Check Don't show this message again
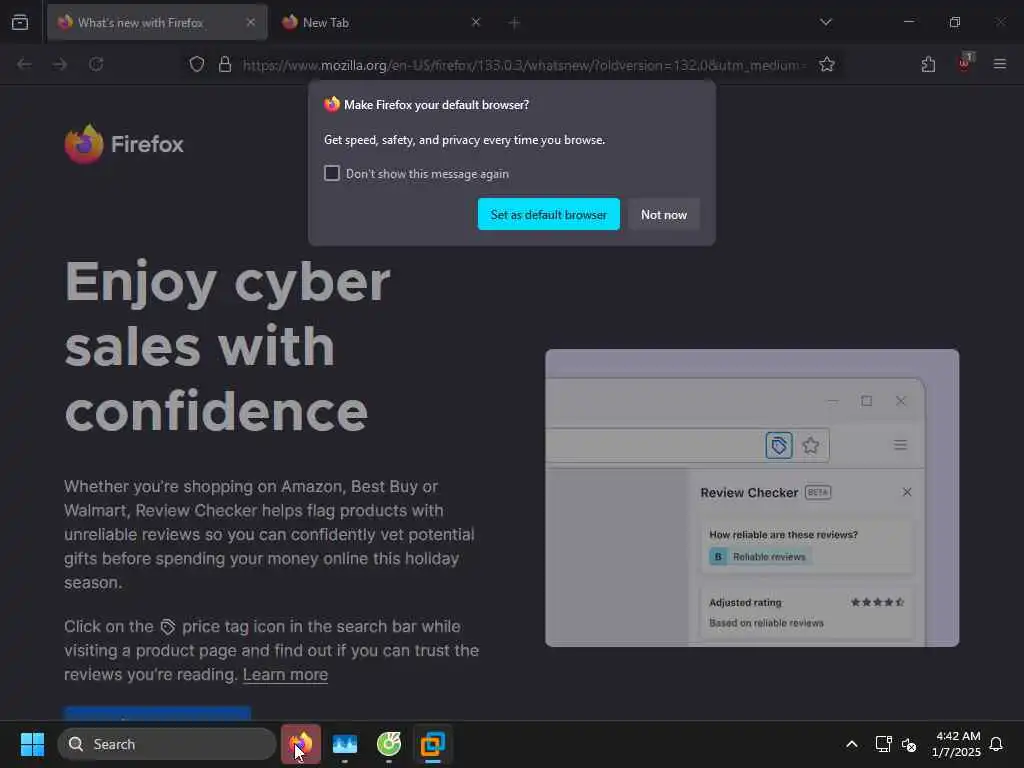The image size is (1024, 768). click(x=332, y=173)
